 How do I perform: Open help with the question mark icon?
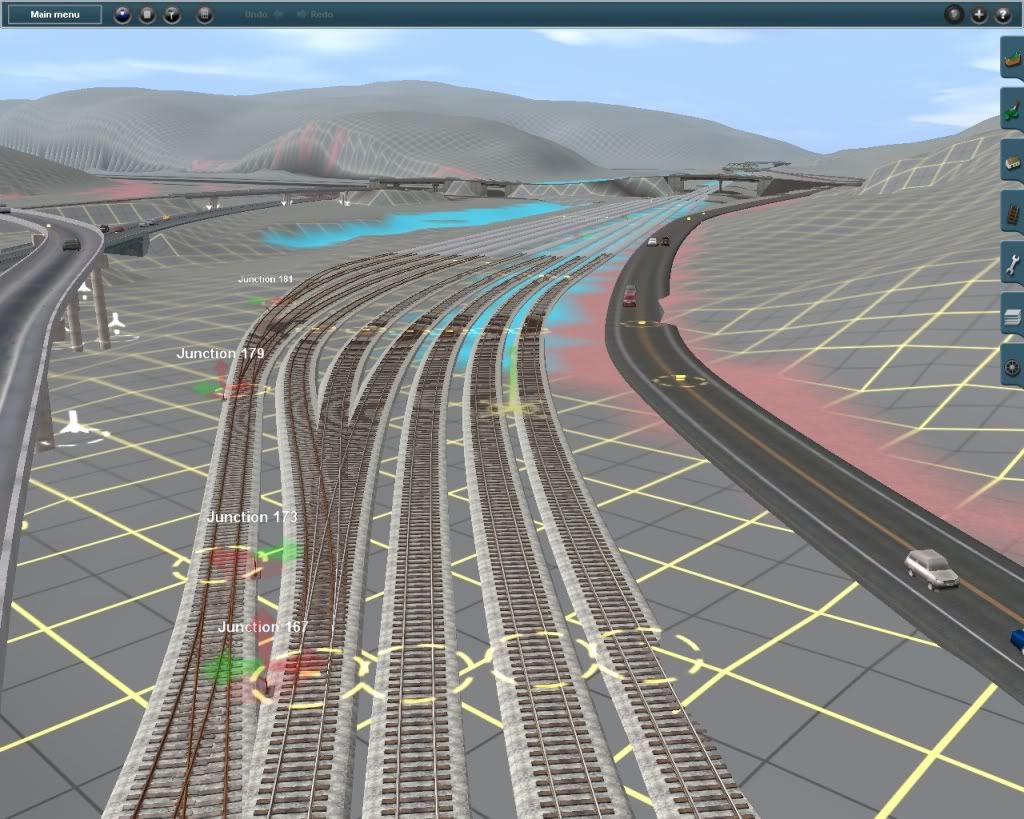(1002, 14)
